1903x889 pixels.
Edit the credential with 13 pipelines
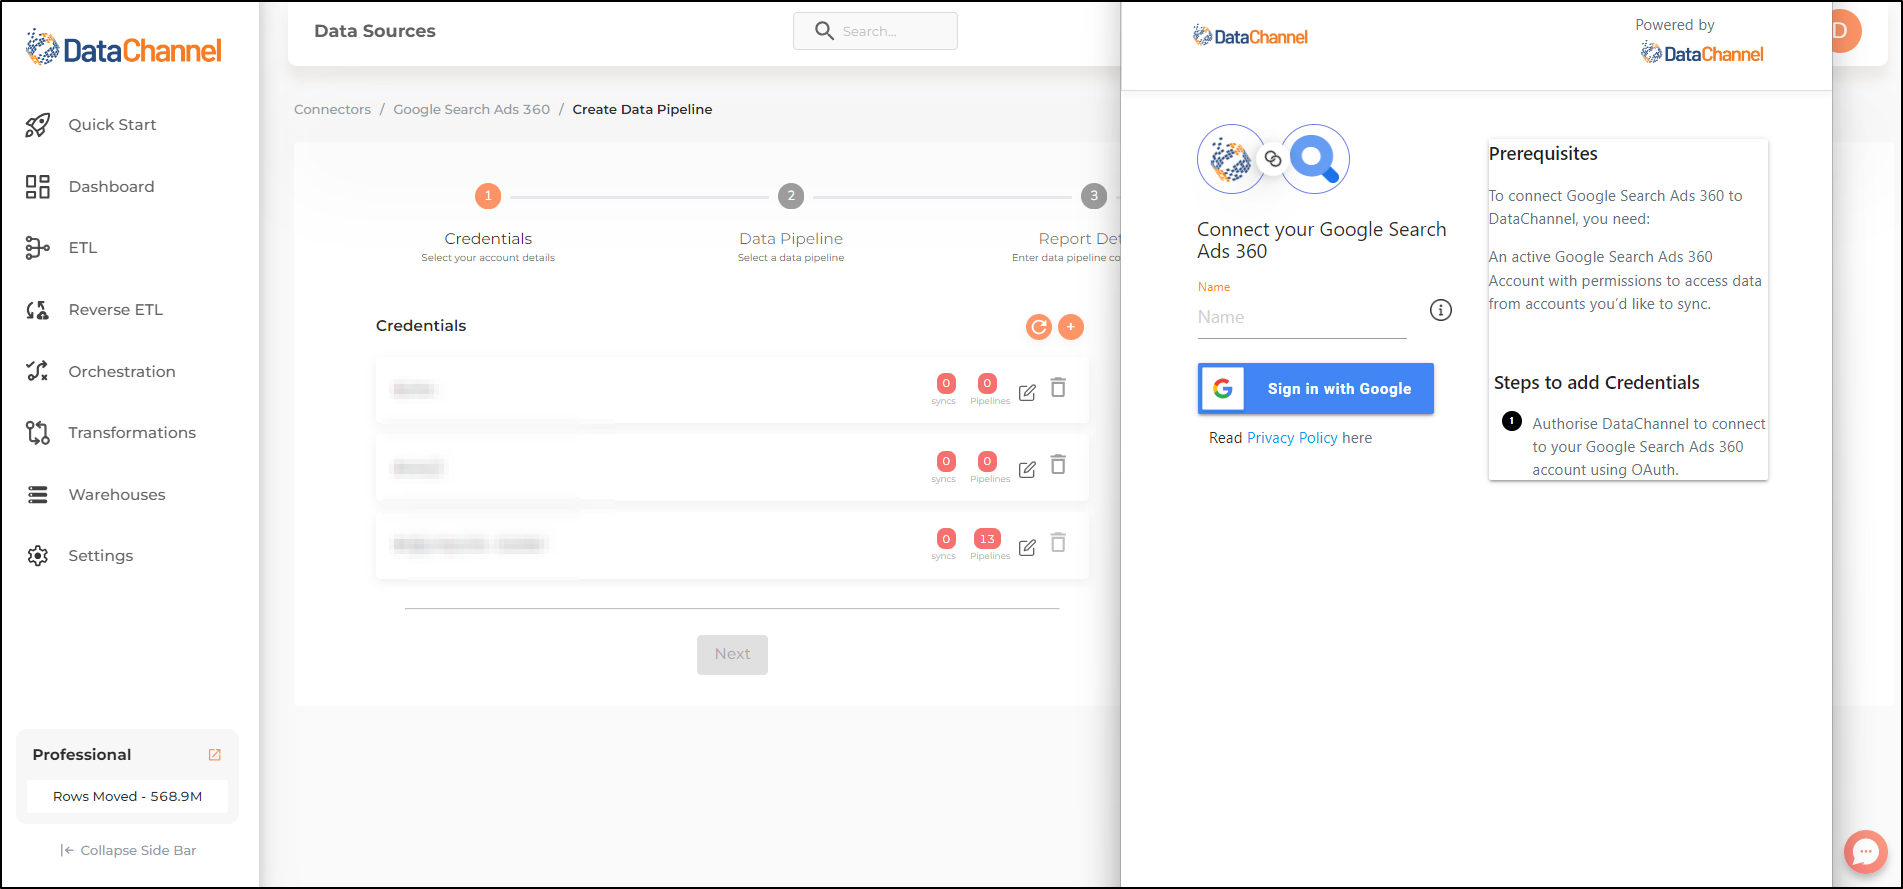pos(1027,548)
